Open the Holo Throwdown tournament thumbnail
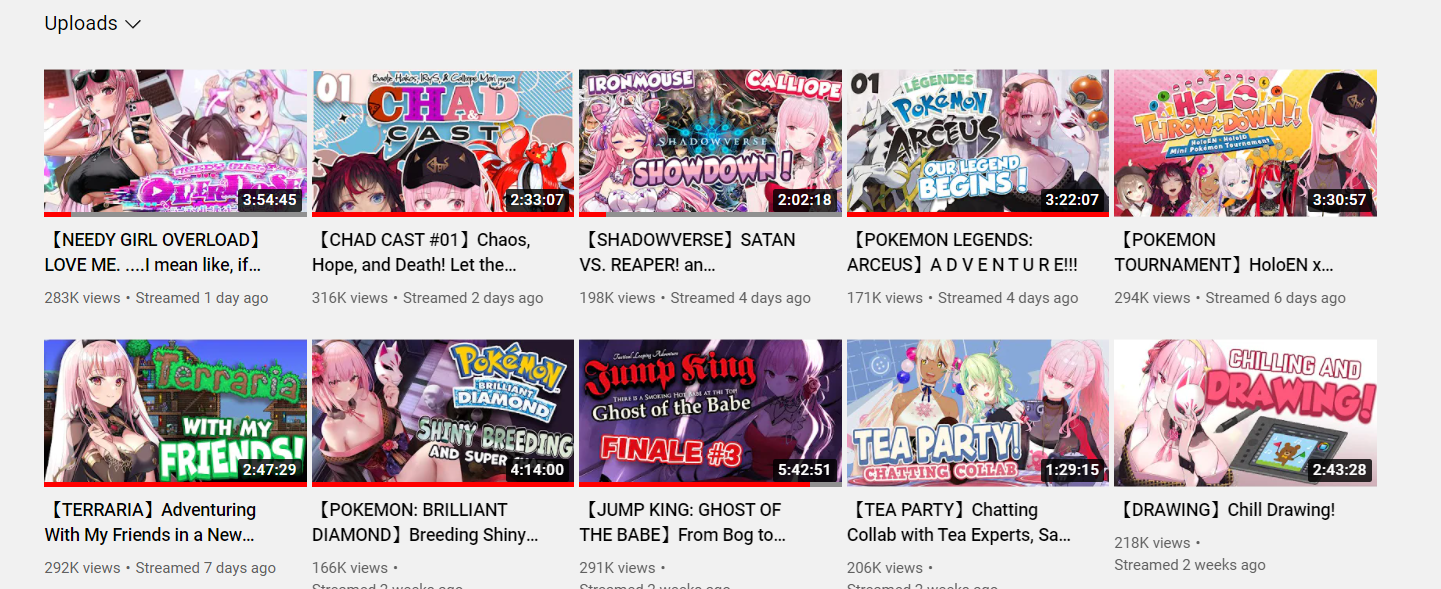Viewport: 1441px width, 589px height. tap(1245, 143)
